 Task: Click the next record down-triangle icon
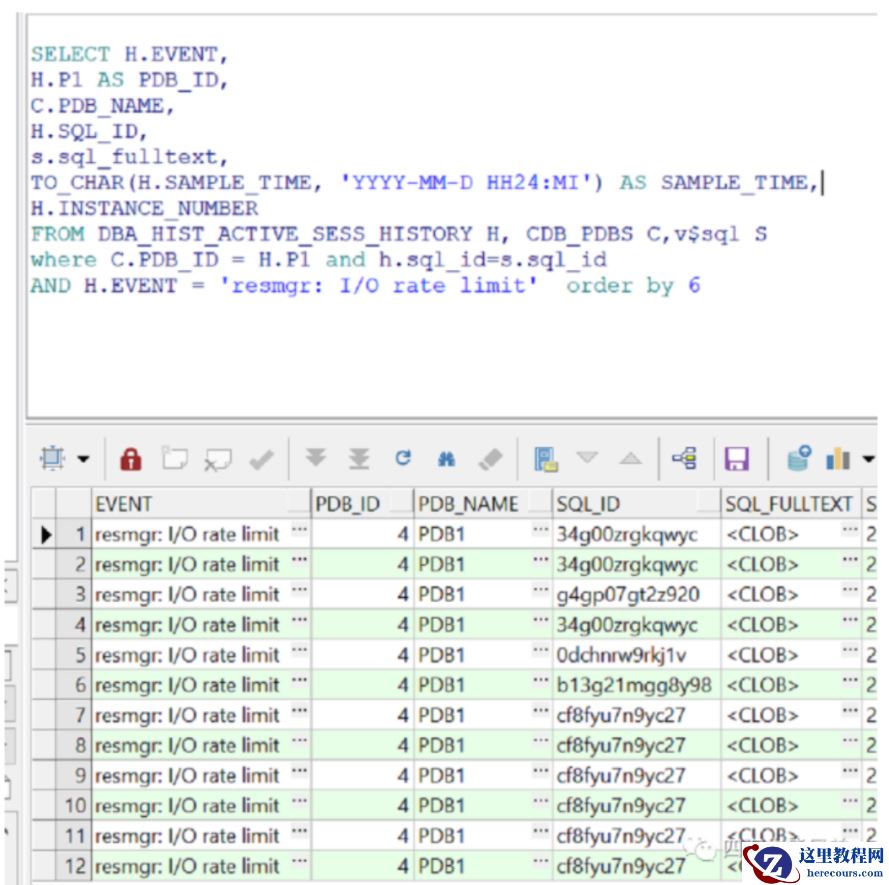point(587,456)
